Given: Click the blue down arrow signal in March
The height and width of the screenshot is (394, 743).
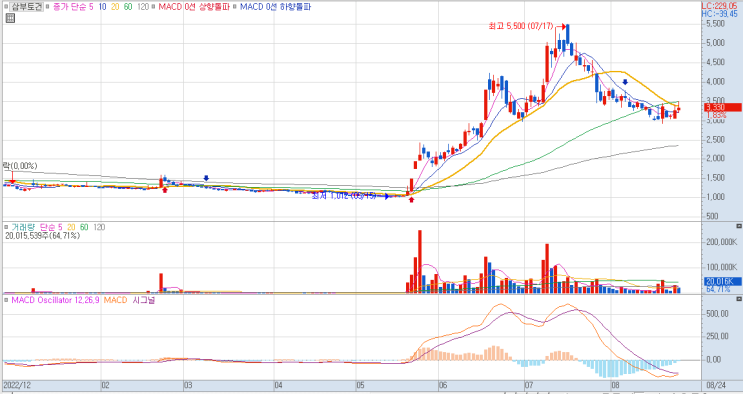Looking at the screenshot, I should [206, 178].
